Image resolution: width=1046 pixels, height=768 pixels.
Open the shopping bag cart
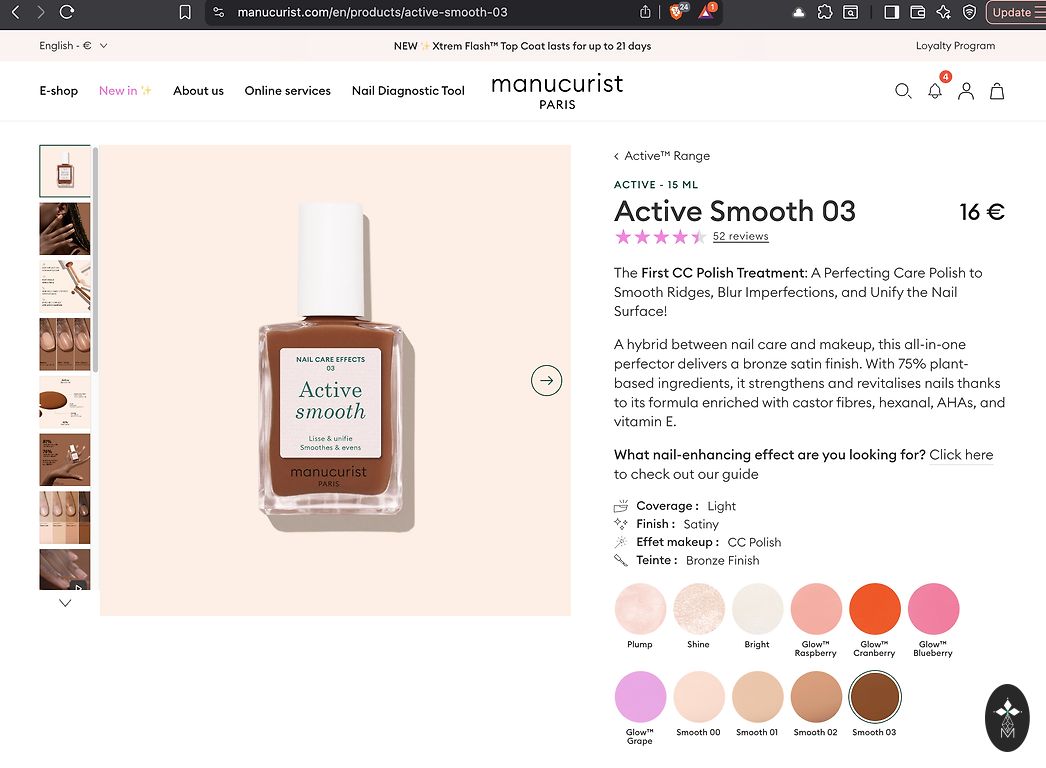[997, 91]
